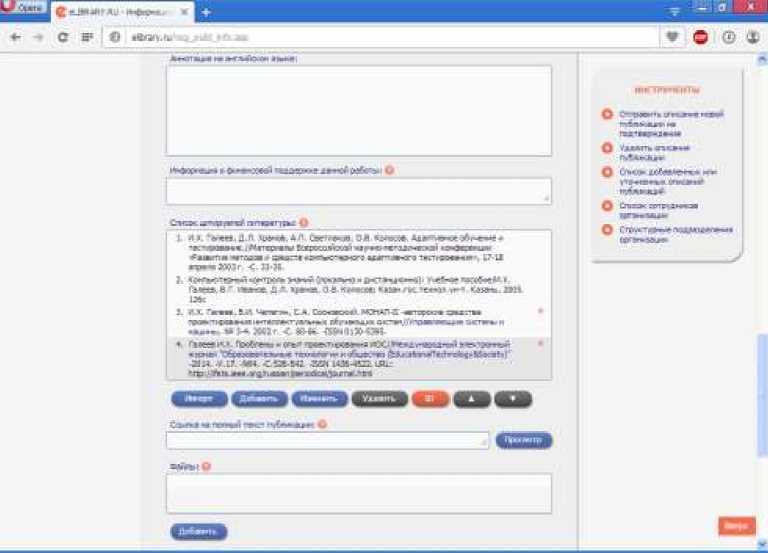Image resolution: width=768 pixels, height=553 pixels.
Task: Open help icon beside Файлы label
Action: click(x=206, y=466)
